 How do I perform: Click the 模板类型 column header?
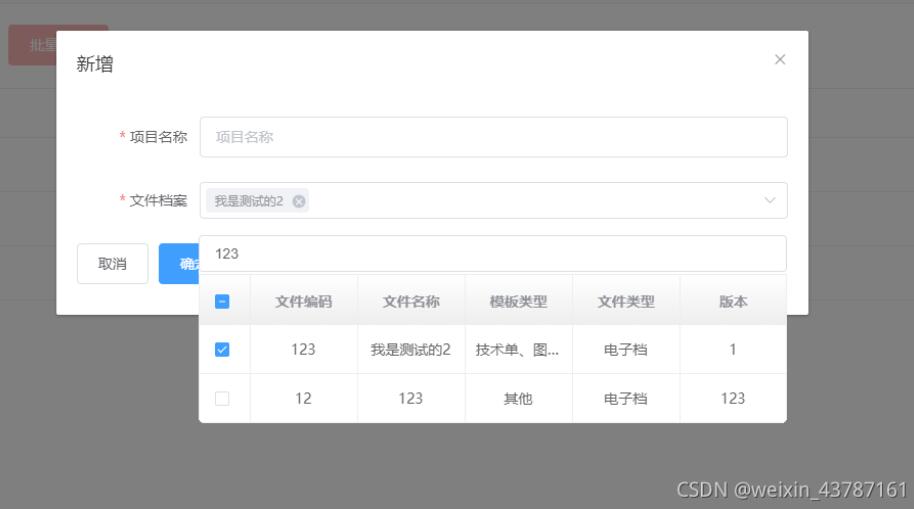tap(518, 302)
